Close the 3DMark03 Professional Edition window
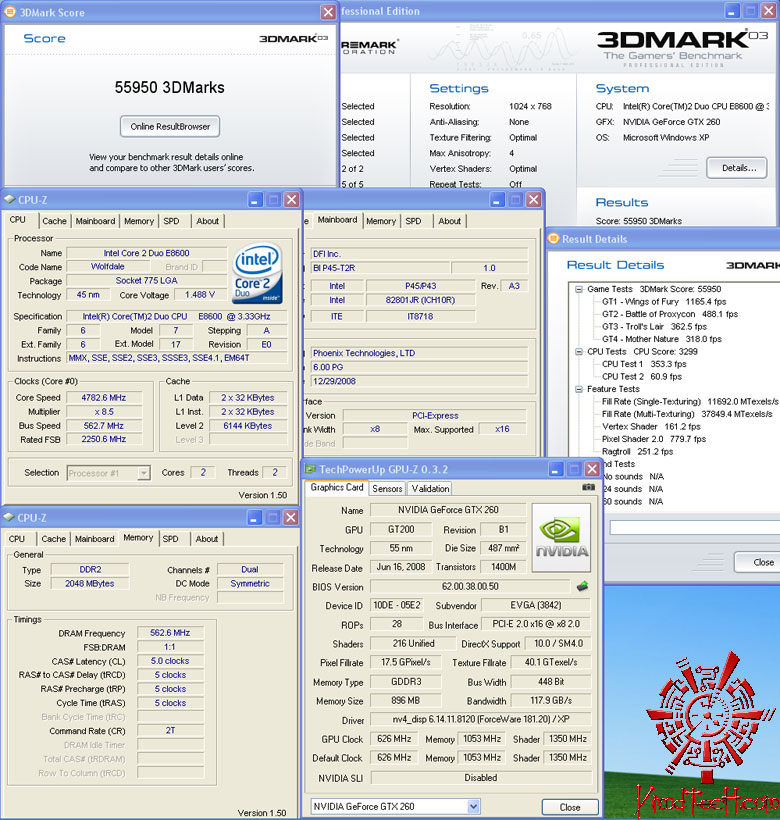Image resolution: width=780 pixels, height=820 pixels. 768,11
